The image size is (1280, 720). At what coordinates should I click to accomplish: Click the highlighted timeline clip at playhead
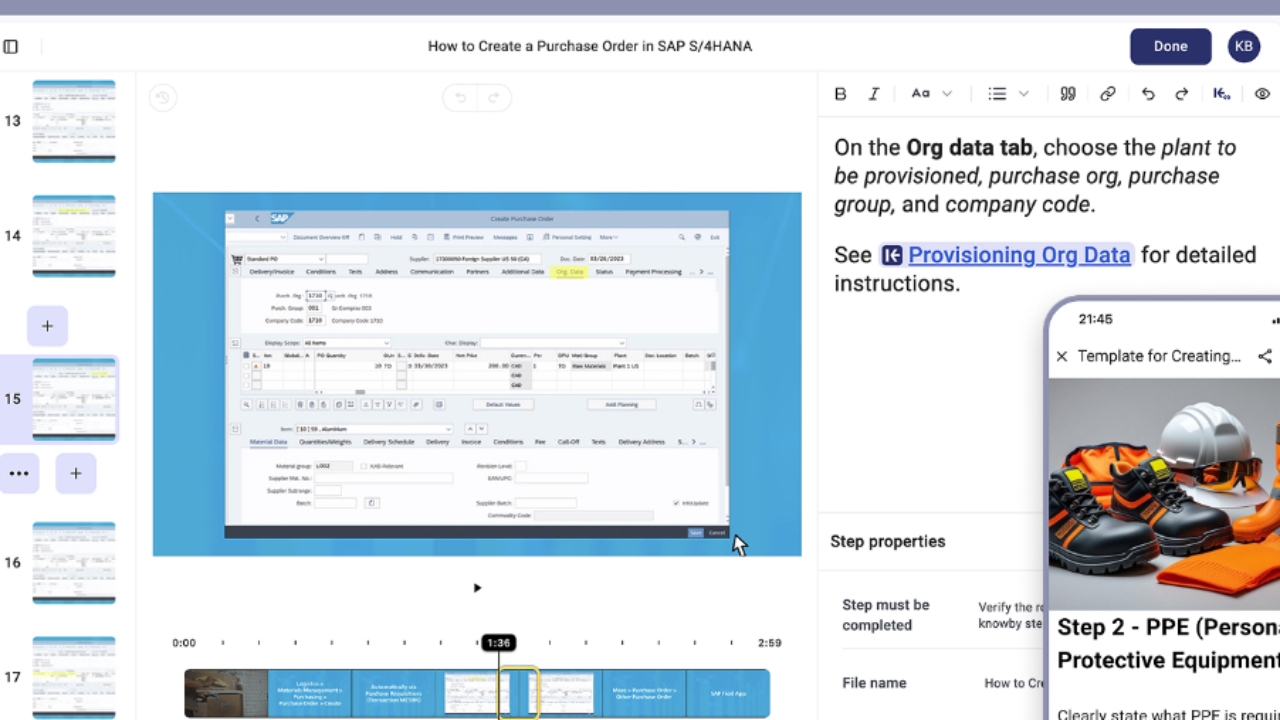520,693
